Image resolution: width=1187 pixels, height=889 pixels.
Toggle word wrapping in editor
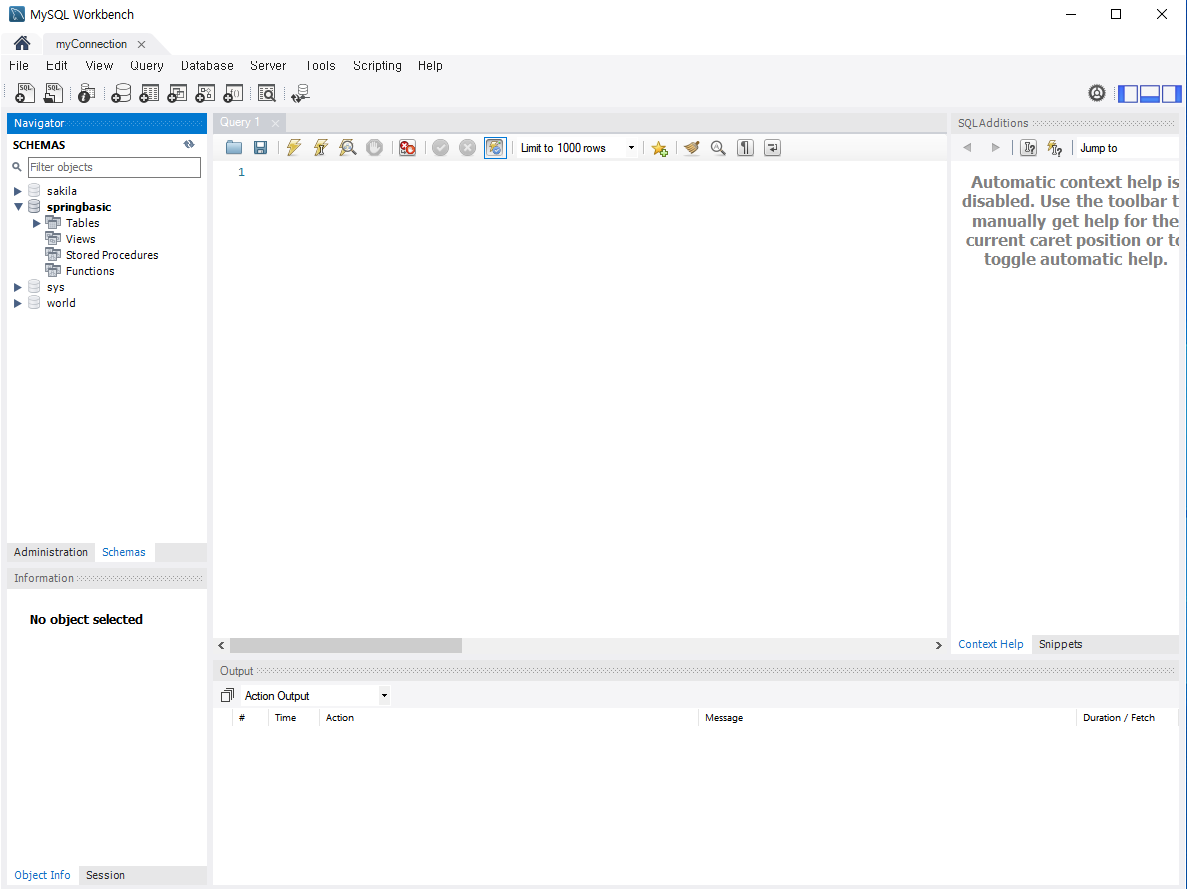point(772,148)
